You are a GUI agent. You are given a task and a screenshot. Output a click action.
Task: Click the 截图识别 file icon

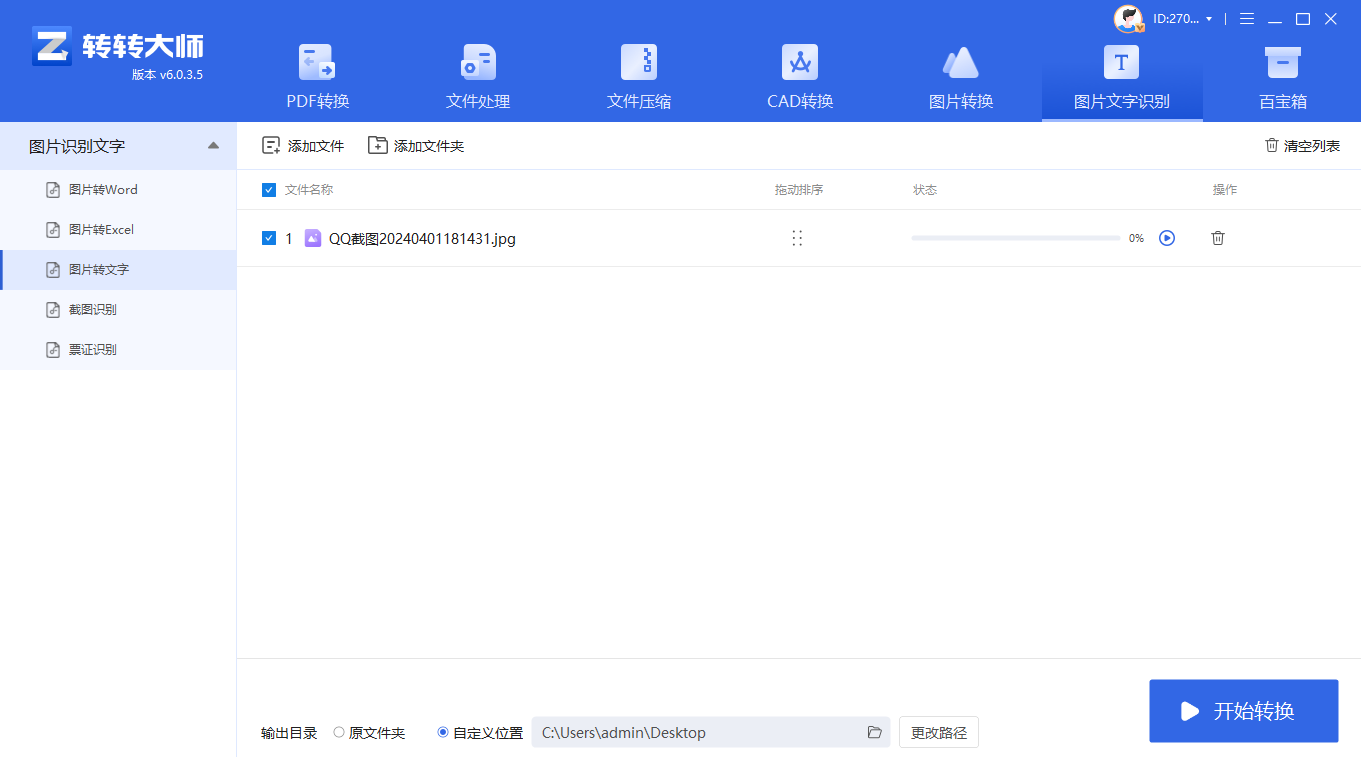54,310
